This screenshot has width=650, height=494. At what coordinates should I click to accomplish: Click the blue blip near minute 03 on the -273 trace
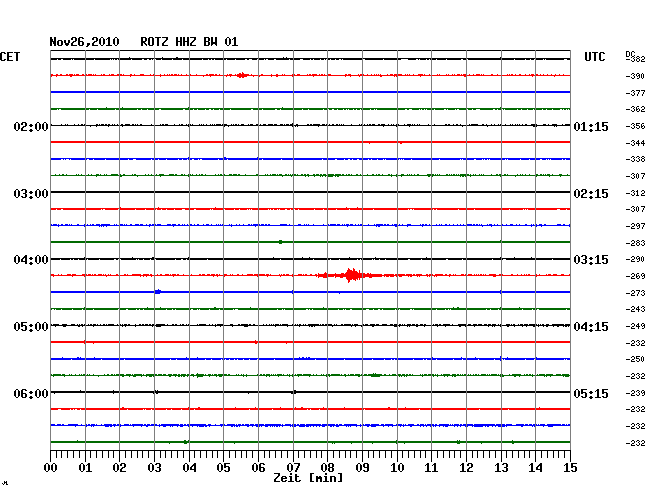point(158,292)
